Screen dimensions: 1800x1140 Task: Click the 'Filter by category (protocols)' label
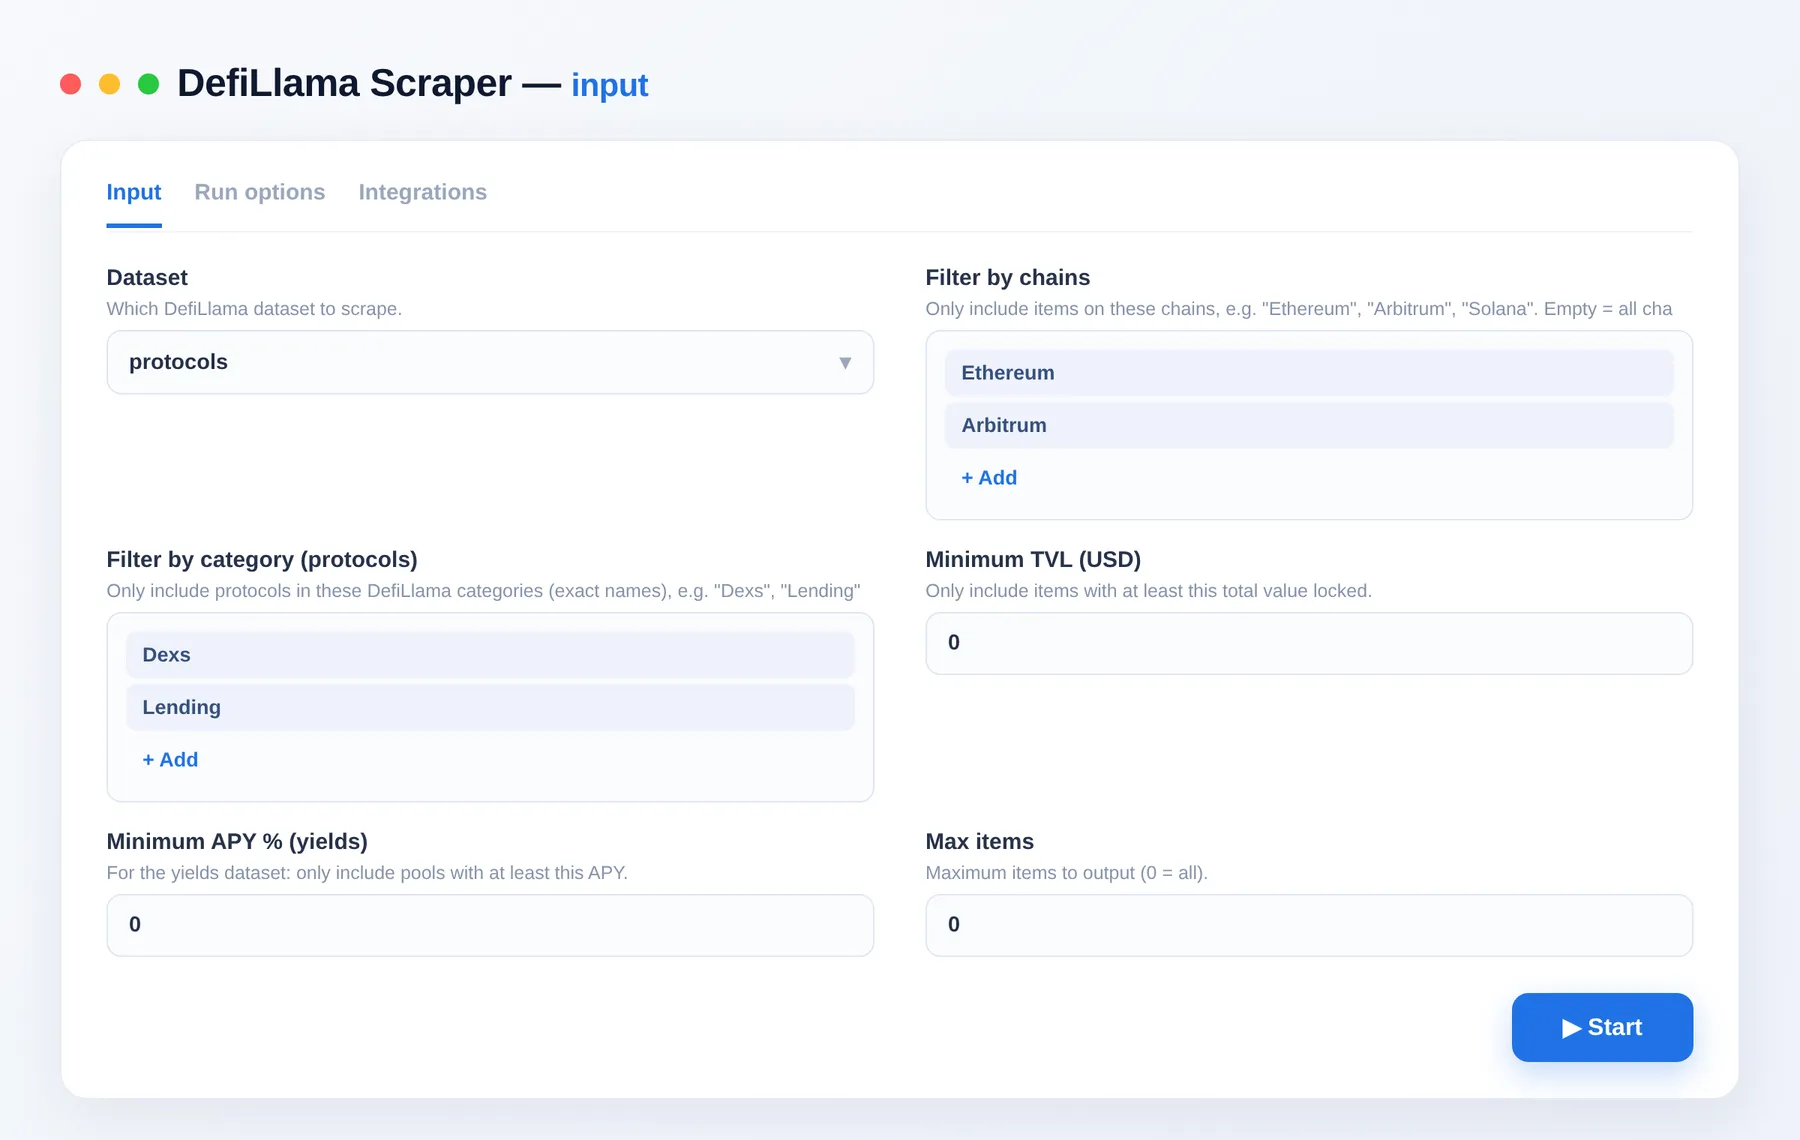262,559
